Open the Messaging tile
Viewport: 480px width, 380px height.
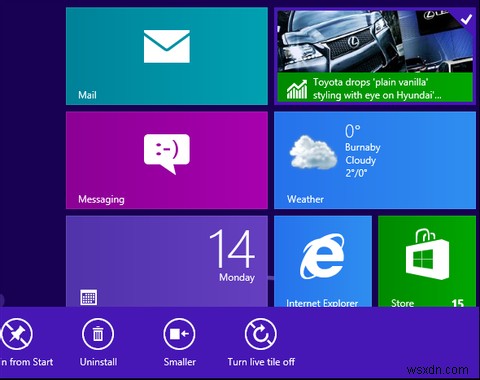click(x=167, y=160)
